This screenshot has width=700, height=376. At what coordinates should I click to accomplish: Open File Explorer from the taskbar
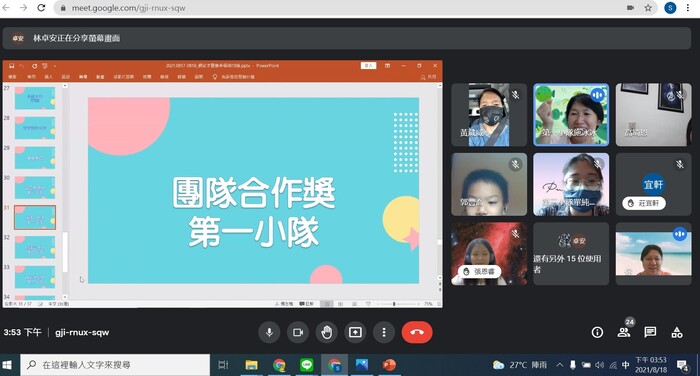251,365
